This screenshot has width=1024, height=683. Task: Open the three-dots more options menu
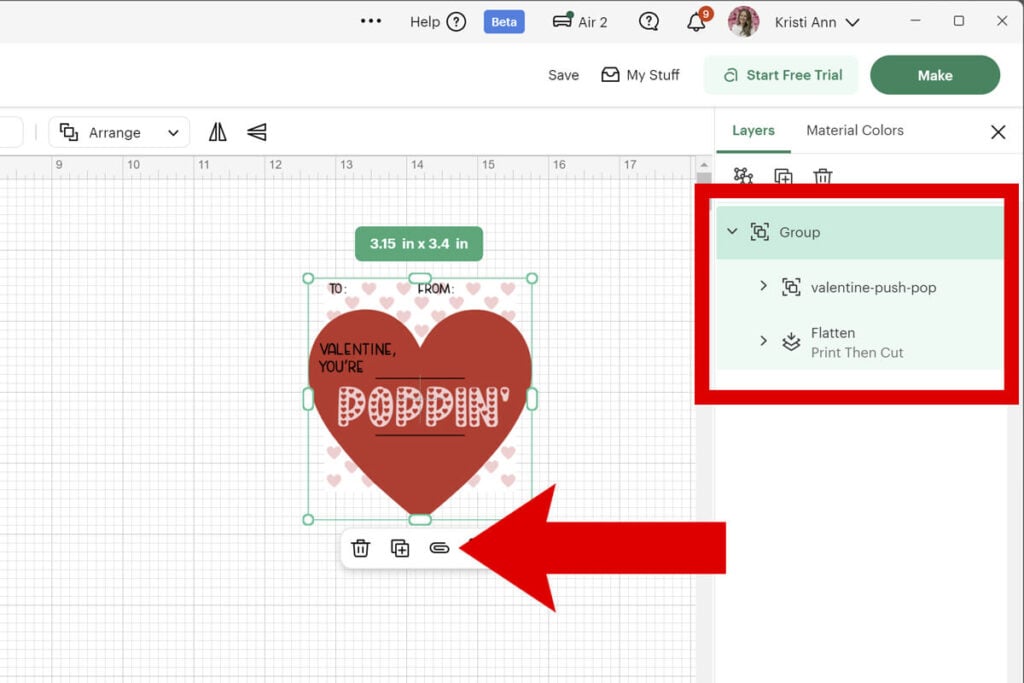[371, 21]
